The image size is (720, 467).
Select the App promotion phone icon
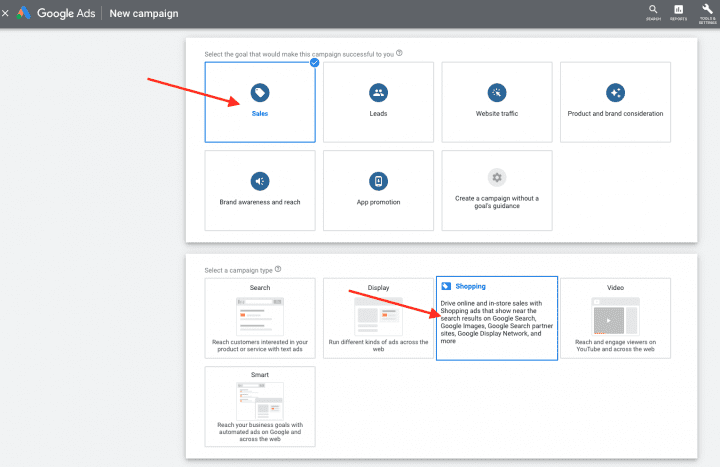click(378, 181)
